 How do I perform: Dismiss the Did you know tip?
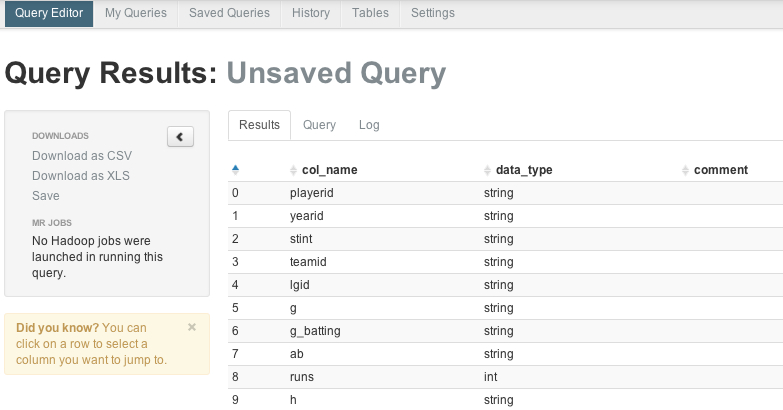click(192, 327)
